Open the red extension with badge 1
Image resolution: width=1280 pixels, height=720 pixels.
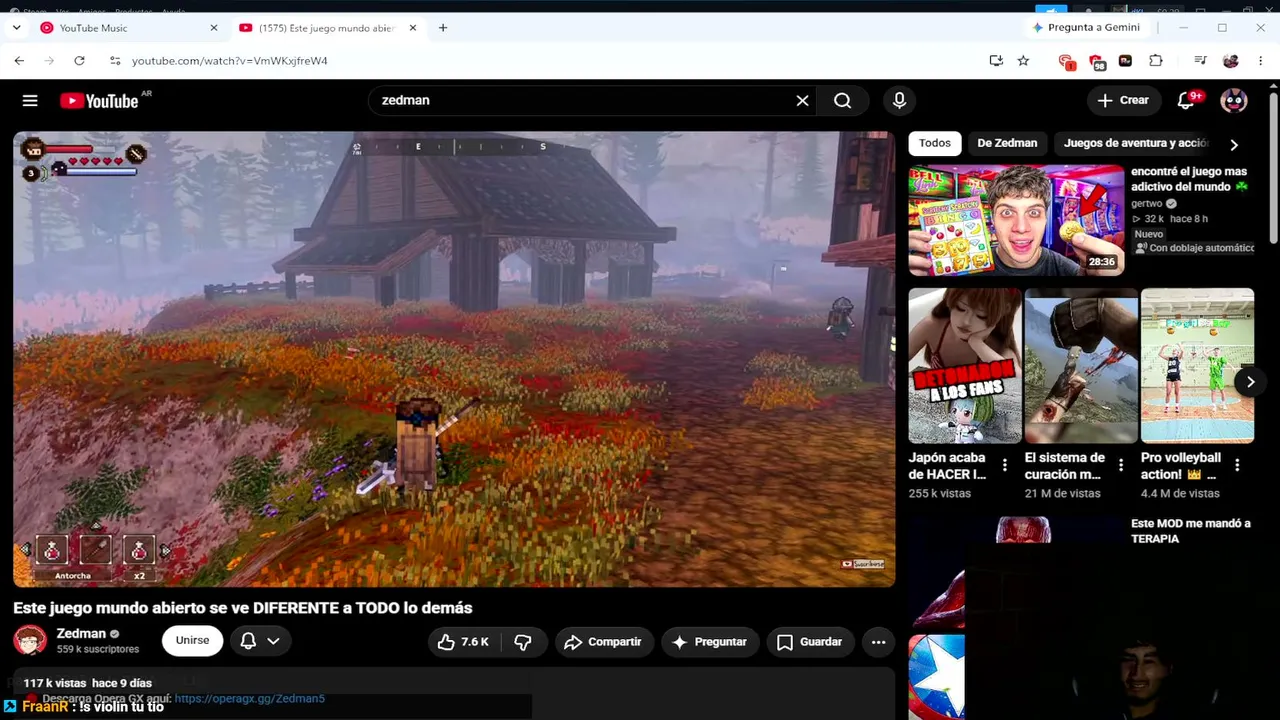tap(1066, 61)
